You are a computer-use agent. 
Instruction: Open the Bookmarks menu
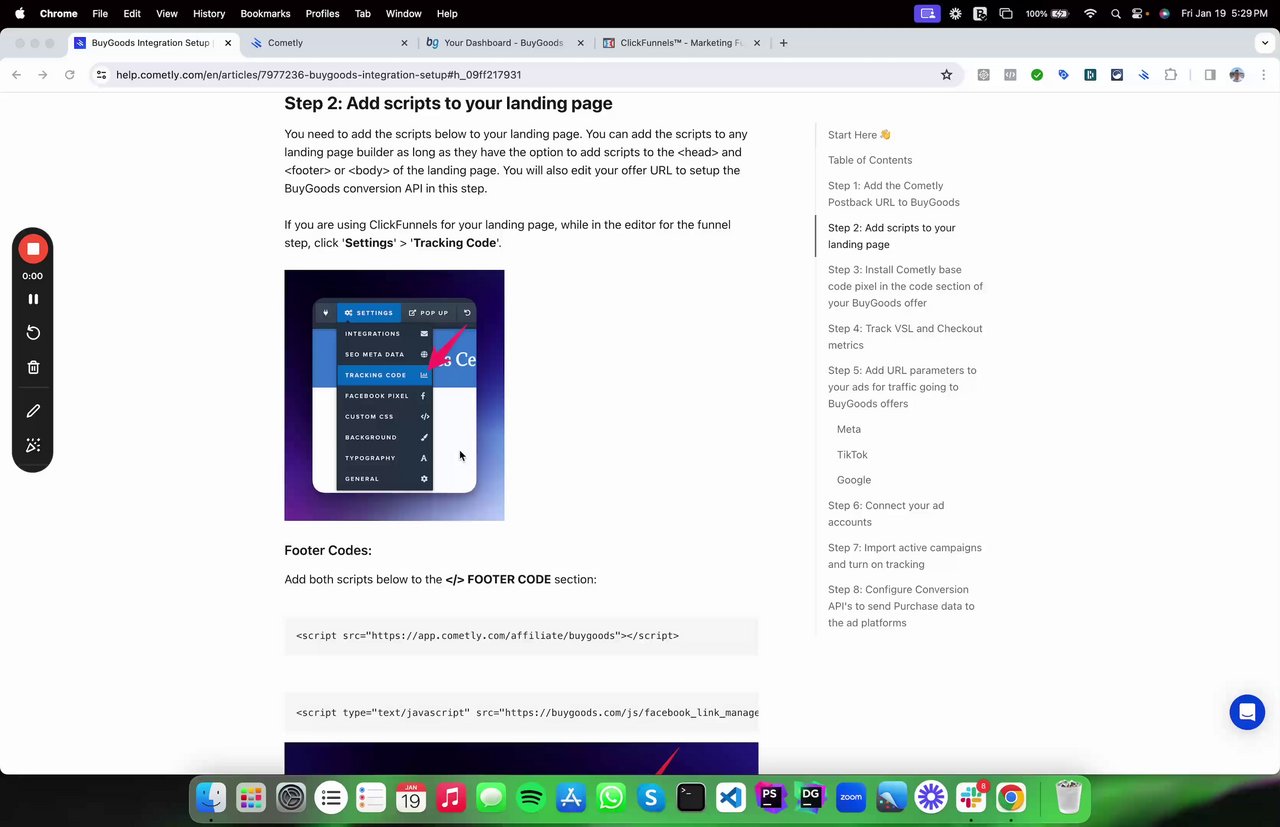[265, 14]
